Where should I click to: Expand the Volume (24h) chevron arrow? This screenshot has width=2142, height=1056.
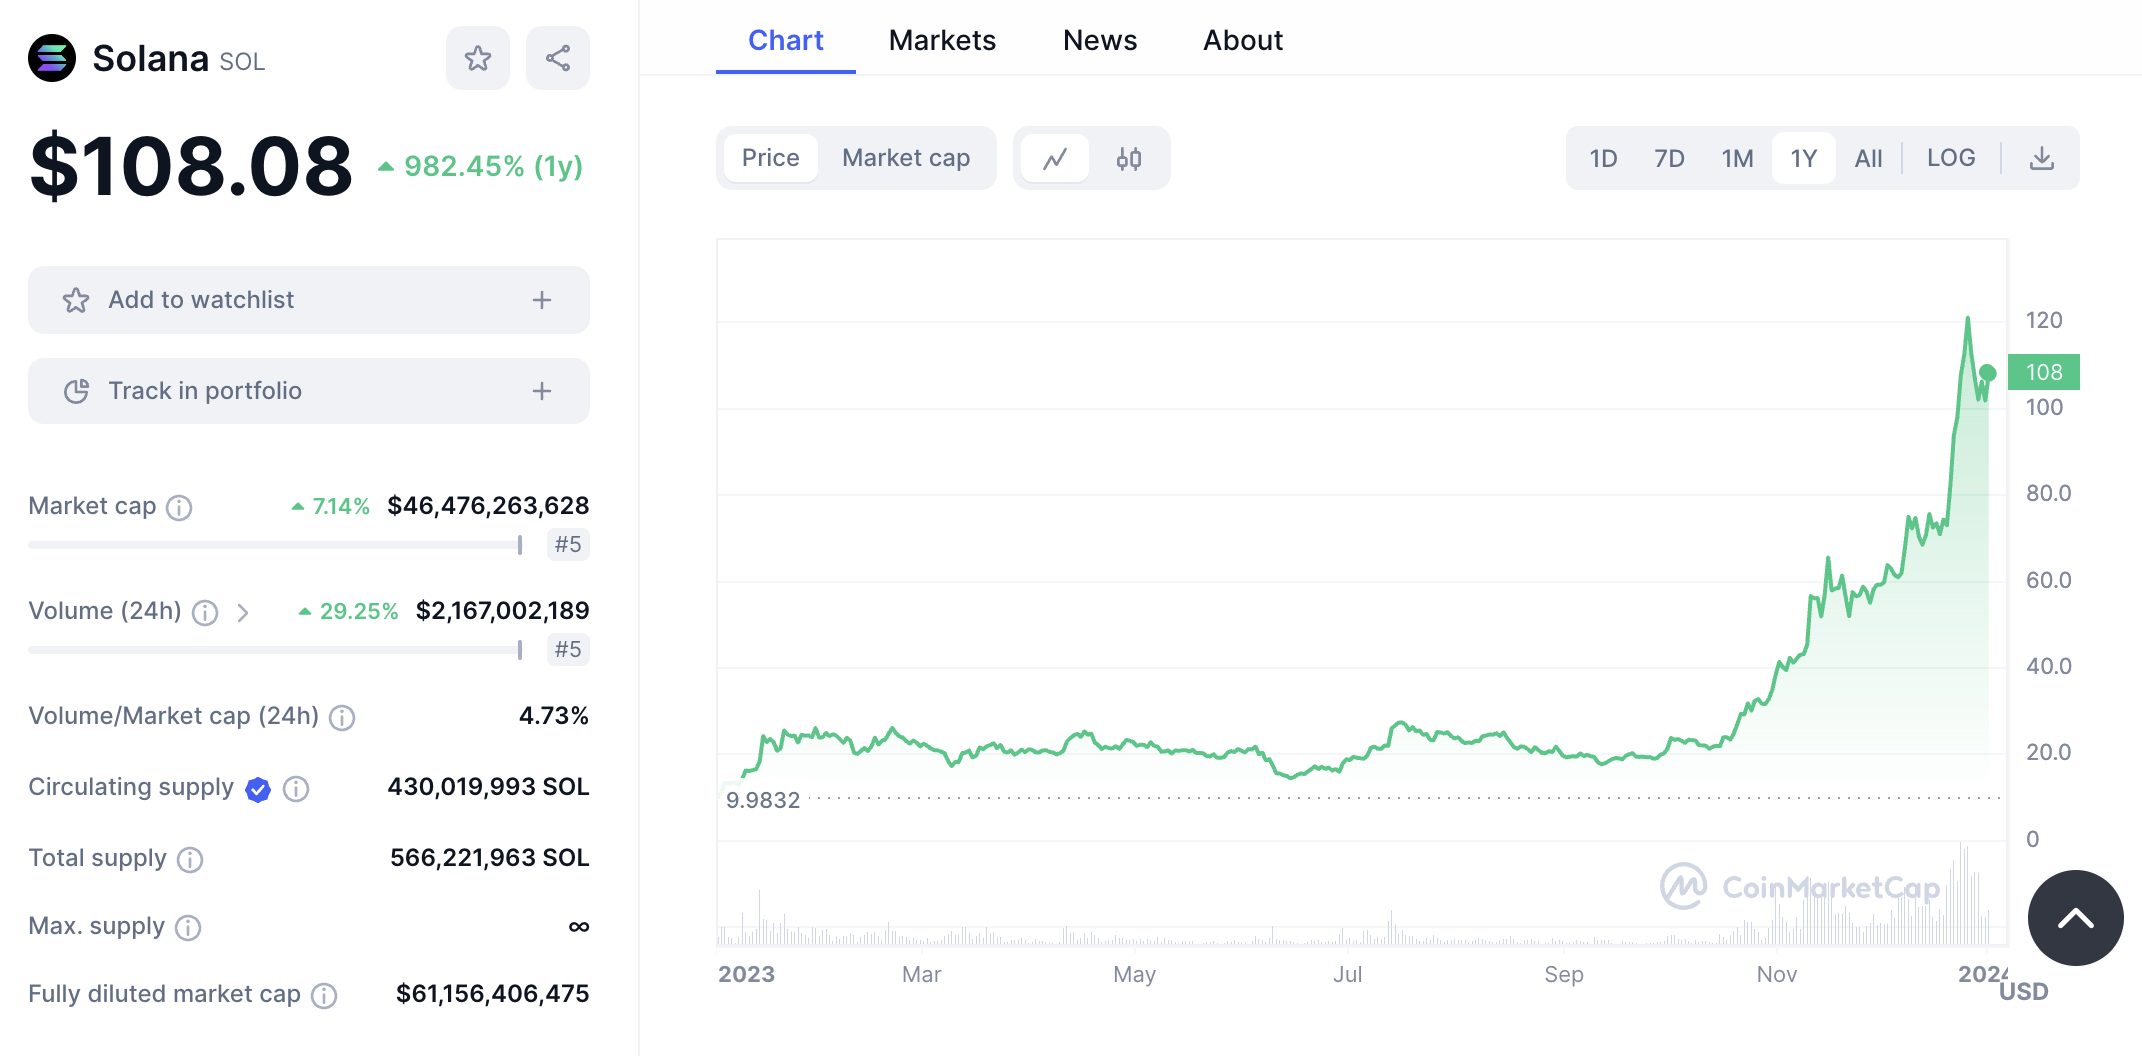(x=243, y=612)
